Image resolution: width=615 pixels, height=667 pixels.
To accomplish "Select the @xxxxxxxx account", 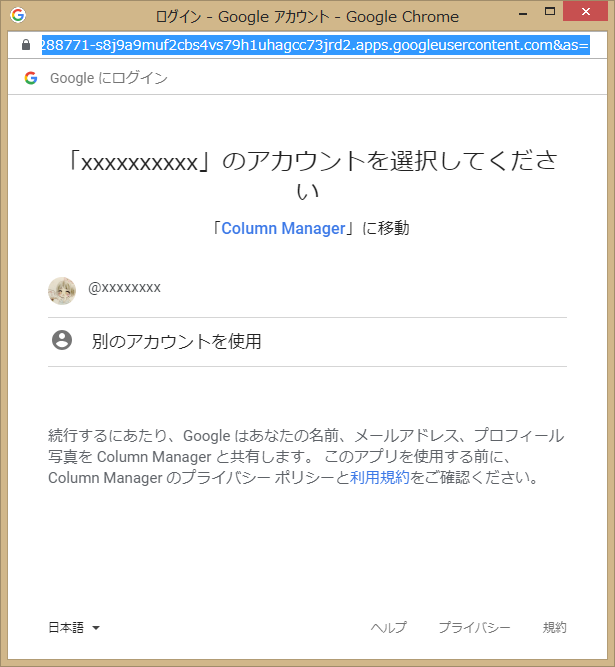I will [125, 288].
